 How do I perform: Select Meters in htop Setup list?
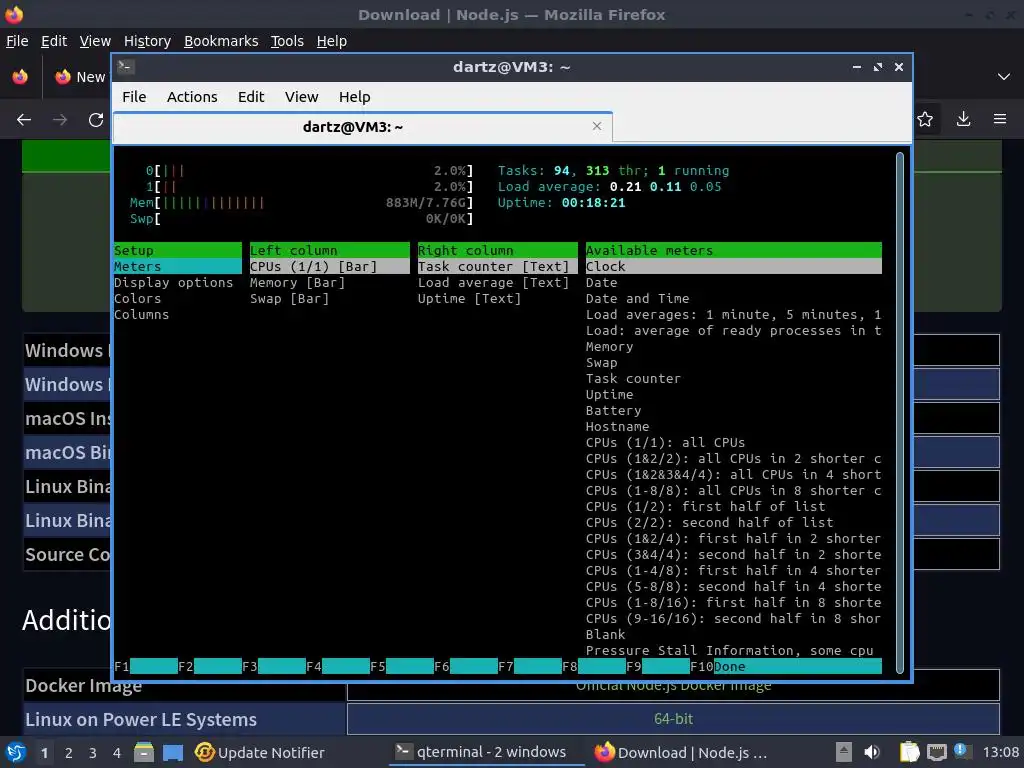point(178,266)
